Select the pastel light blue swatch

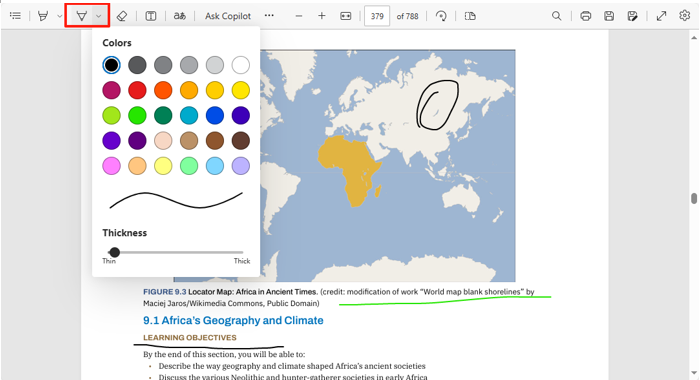tap(215, 166)
